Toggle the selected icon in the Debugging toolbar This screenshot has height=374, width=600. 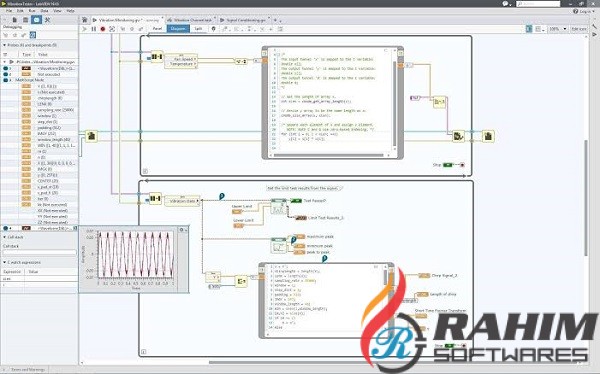click(x=33, y=35)
